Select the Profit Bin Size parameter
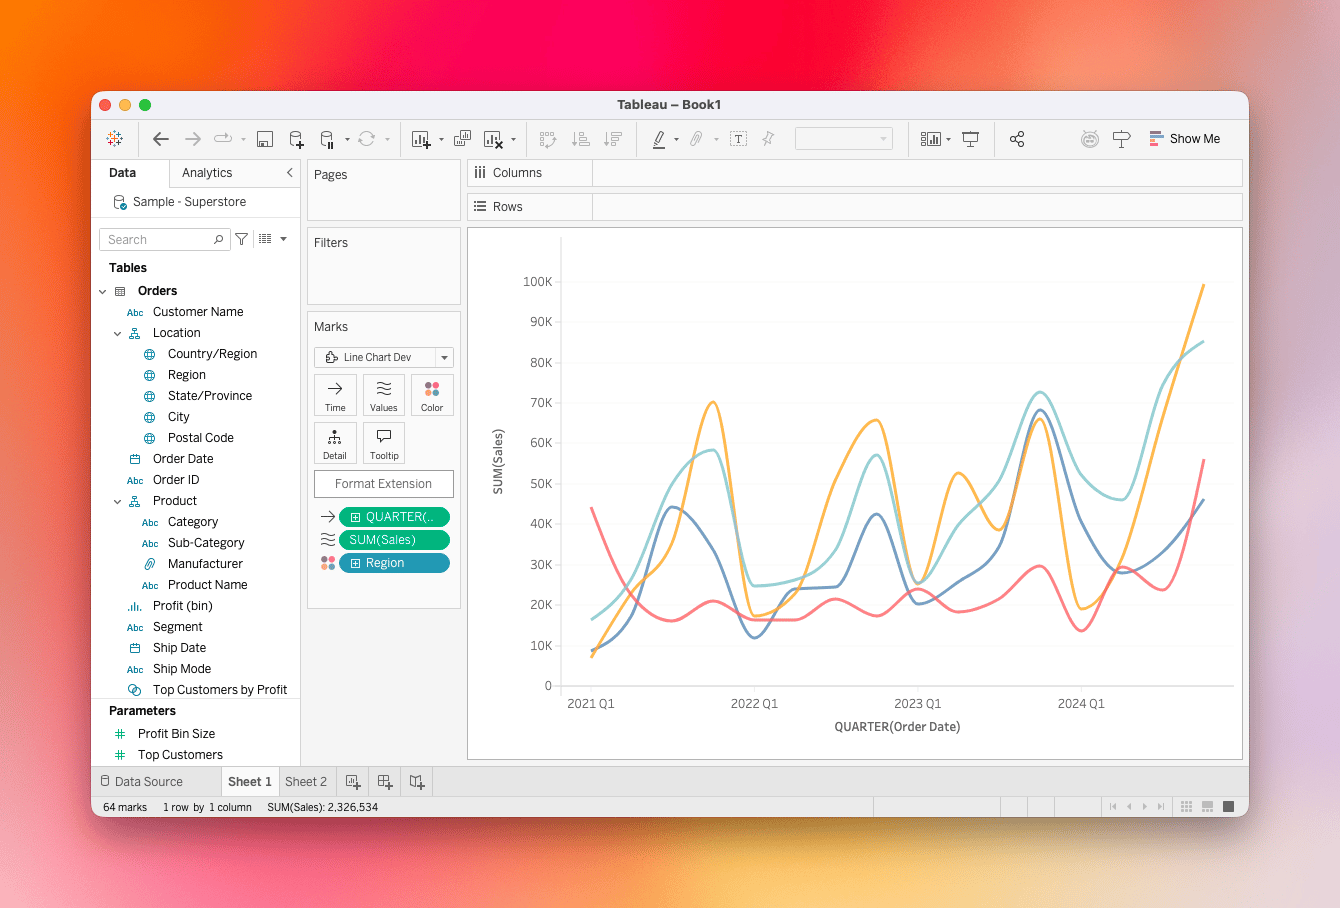The height and width of the screenshot is (908, 1340). pyautogui.click(x=176, y=734)
